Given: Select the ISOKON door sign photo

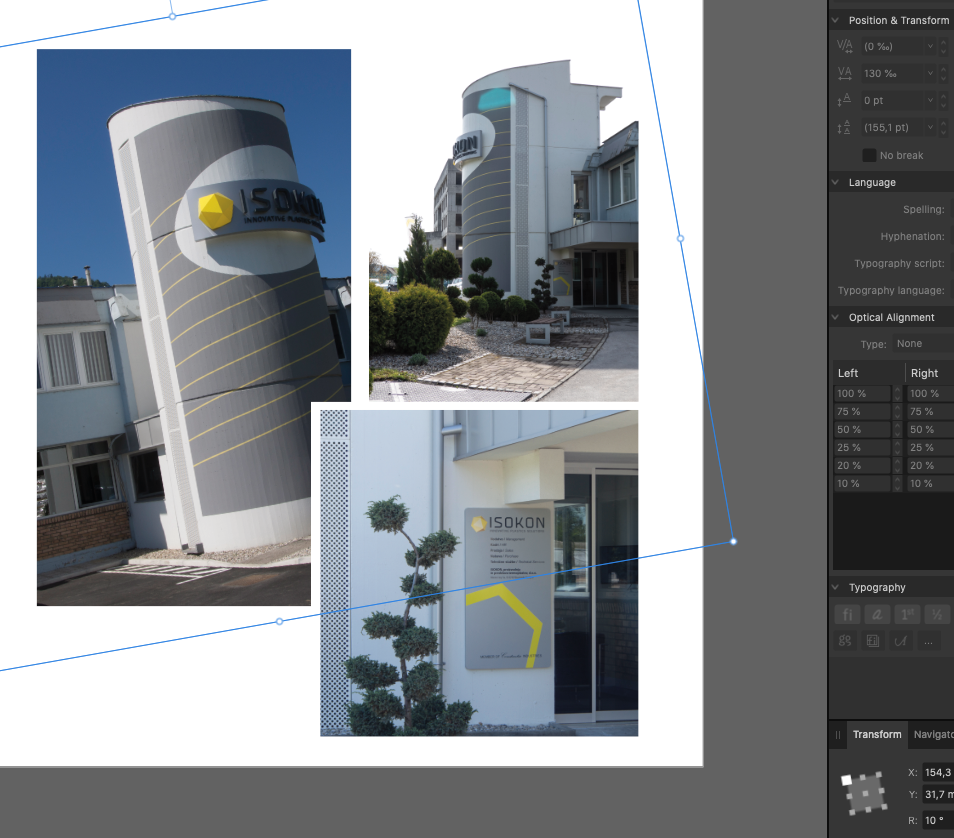Looking at the screenshot, I should click(x=479, y=573).
